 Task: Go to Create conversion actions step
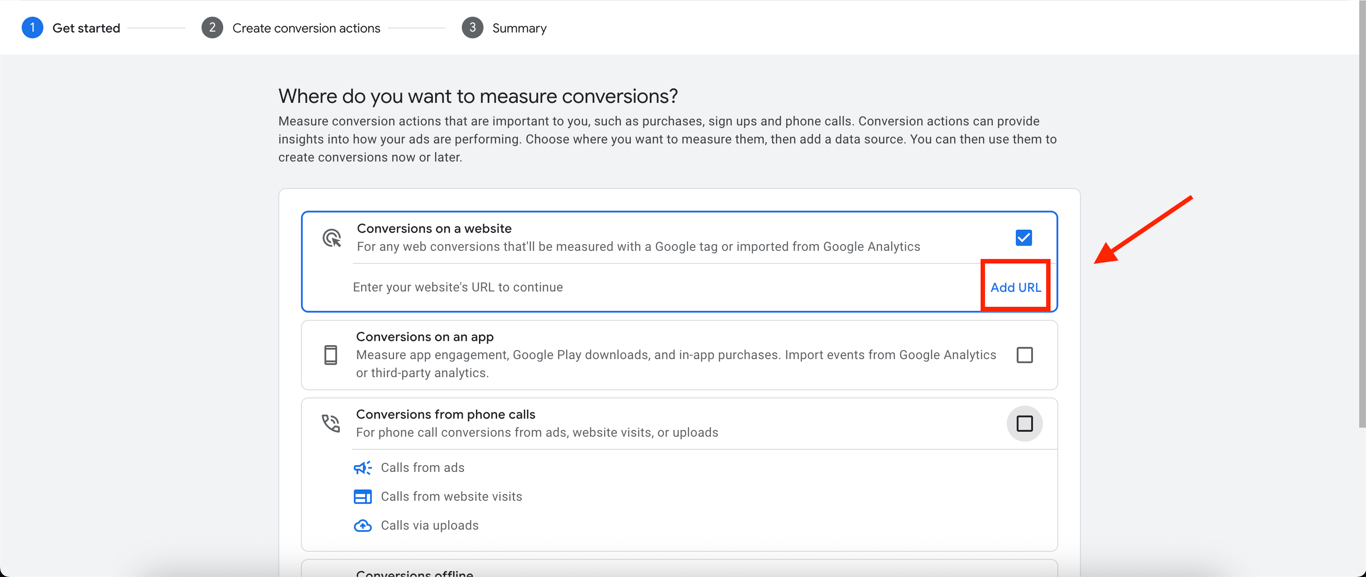pyautogui.click(x=306, y=28)
